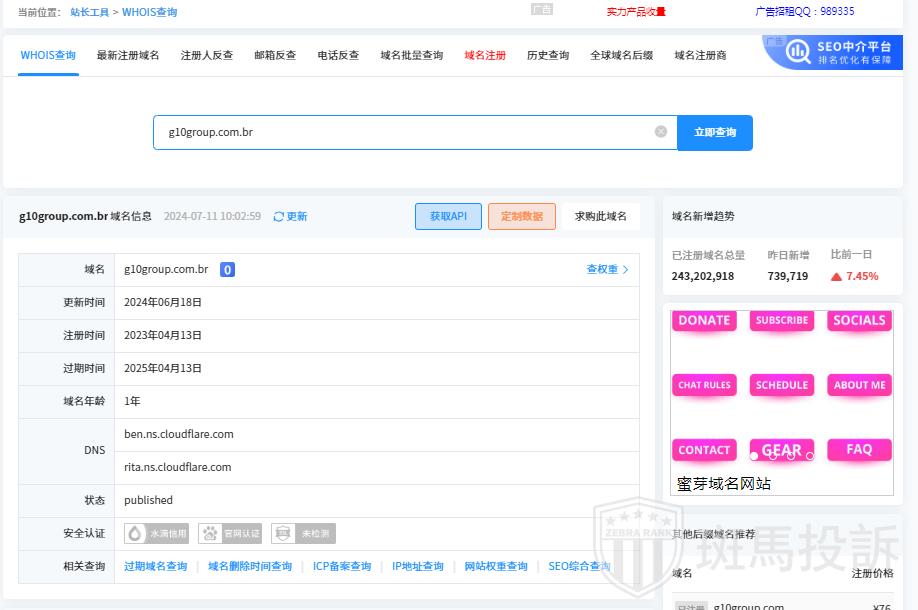Click 站长工具 breadcrumb link

click(90, 12)
